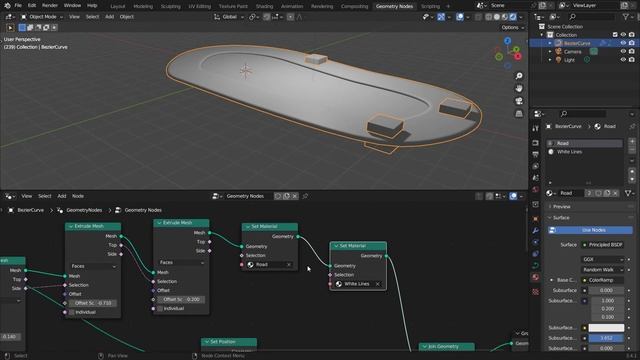The width and height of the screenshot is (640, 360).
Task: Toggle proportional editing in viewport header
Action: (290, 17)
